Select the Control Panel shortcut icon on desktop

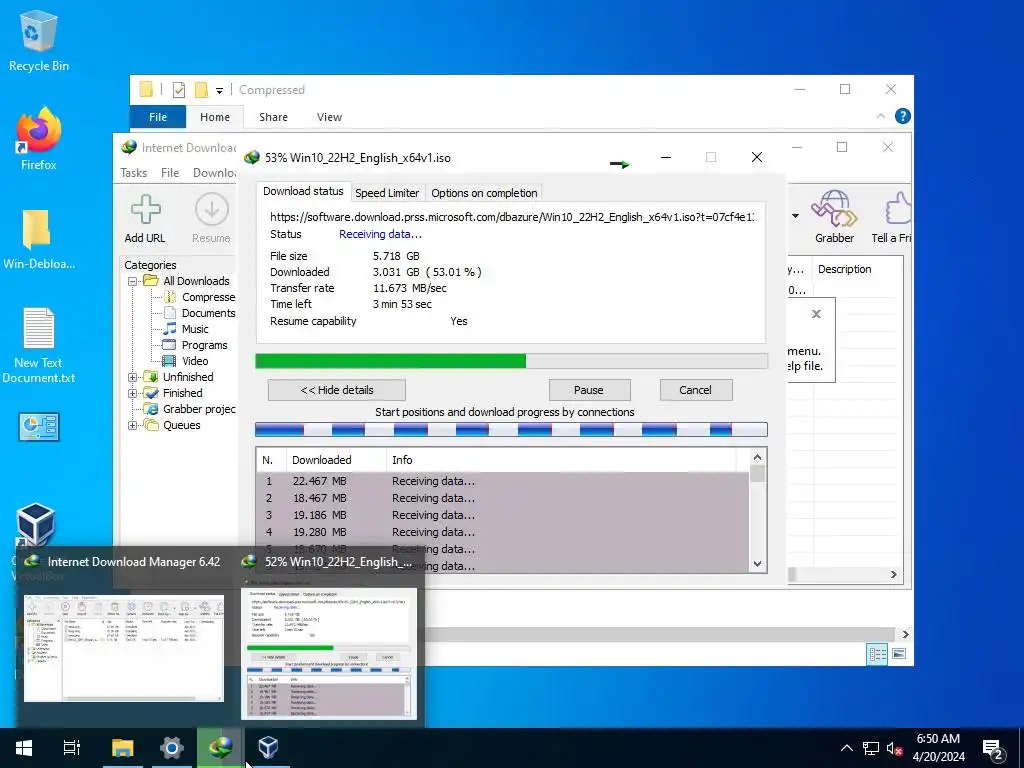[39, 426]
